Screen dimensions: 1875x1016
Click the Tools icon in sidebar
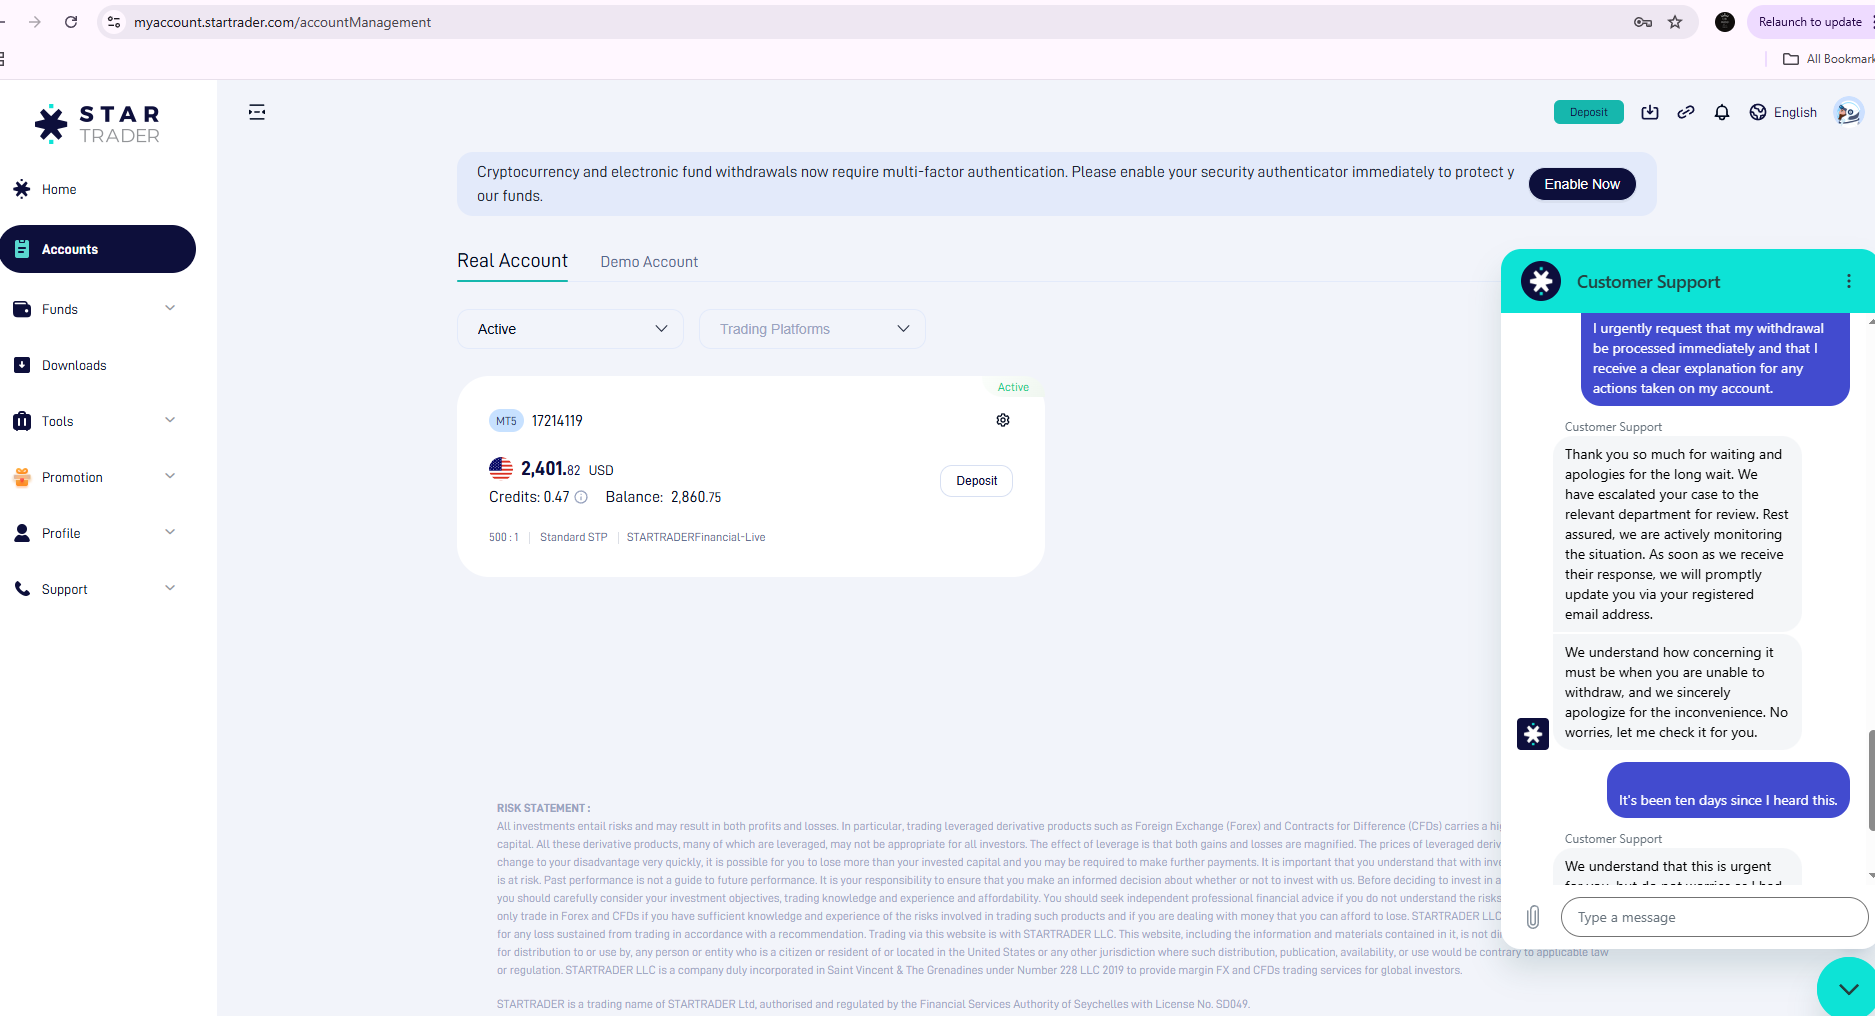point(22,421)
